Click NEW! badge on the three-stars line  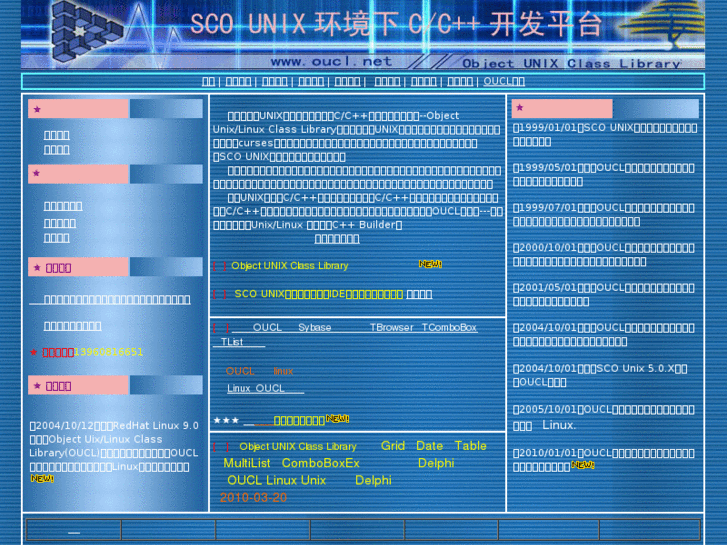(x=338, y=418)
